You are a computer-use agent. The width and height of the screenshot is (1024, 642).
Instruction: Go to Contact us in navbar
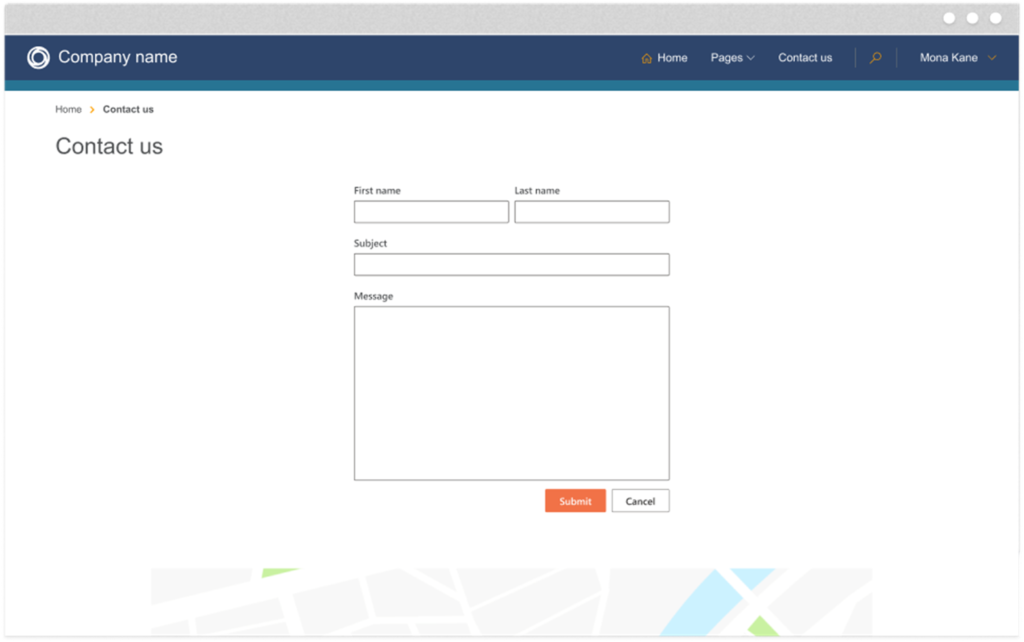[x=805, y=57]
